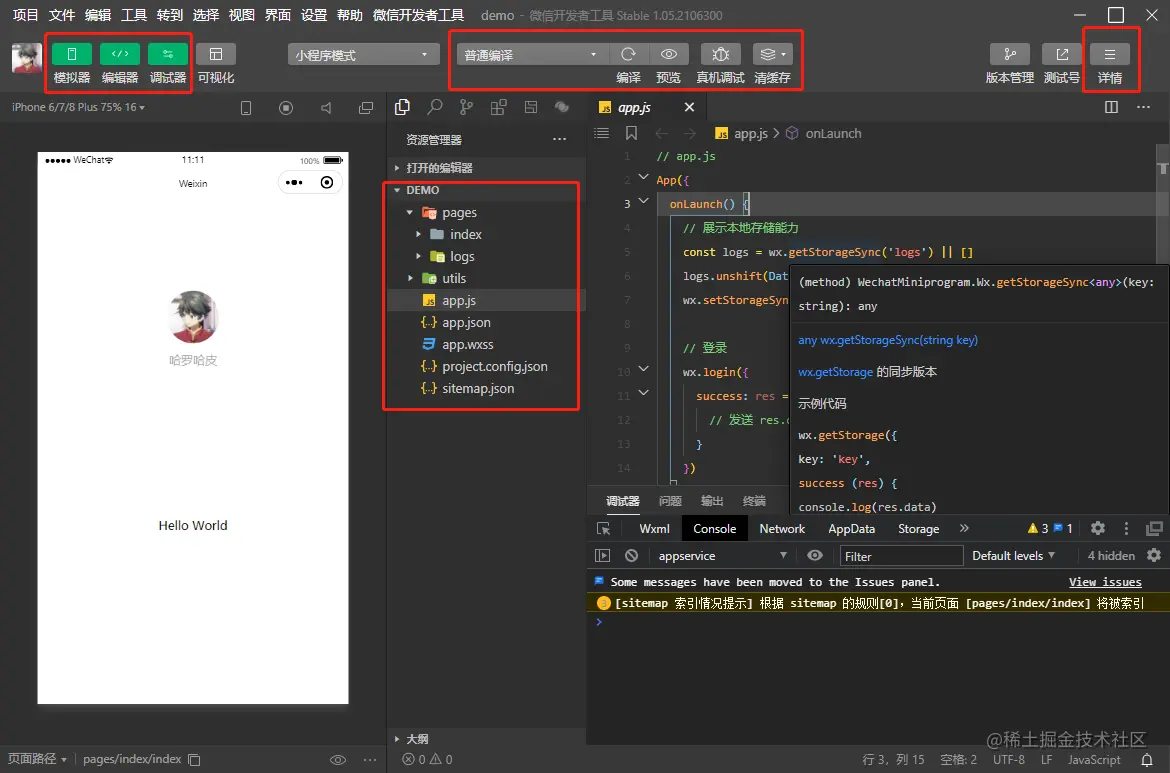Screen dimensions: 1170x773
Task: Switch to the 问题 panel tab
Action: tap(670, 501)
